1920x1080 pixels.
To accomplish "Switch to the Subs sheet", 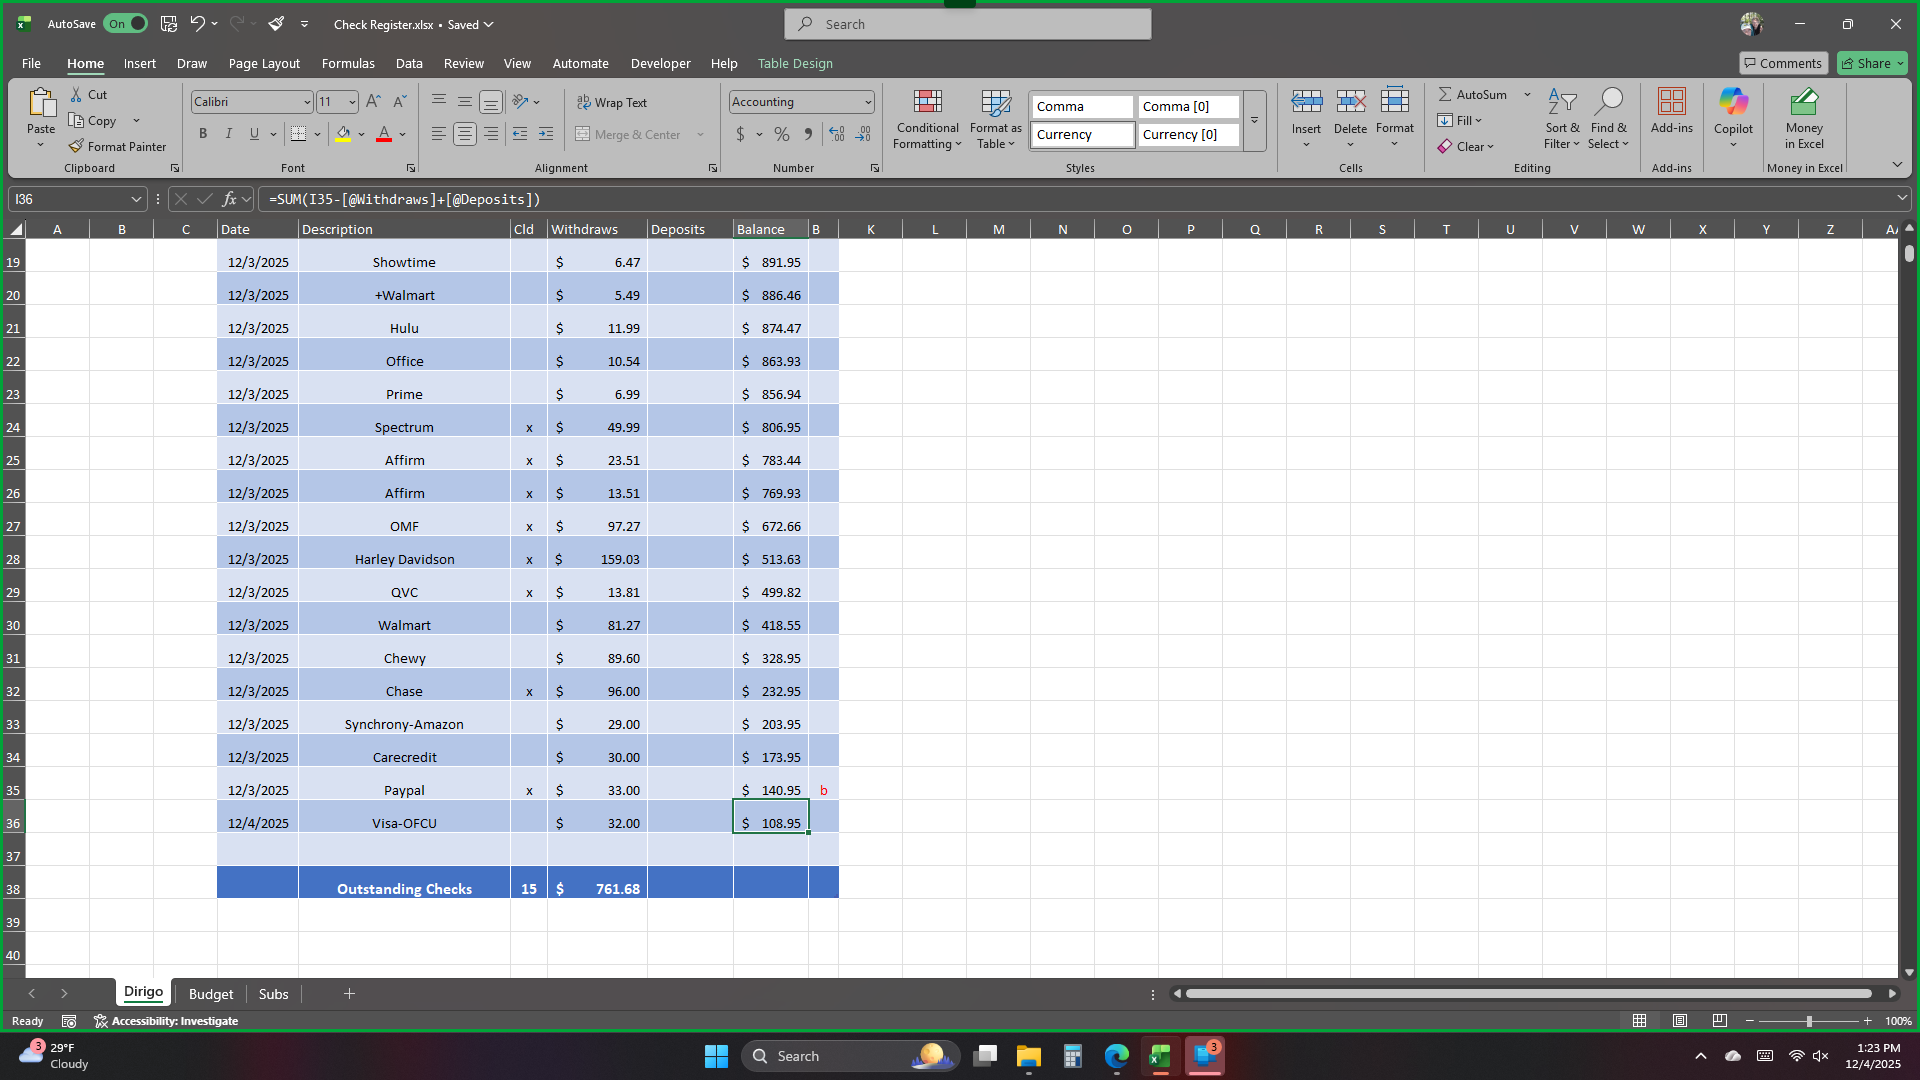I will 273,994.
